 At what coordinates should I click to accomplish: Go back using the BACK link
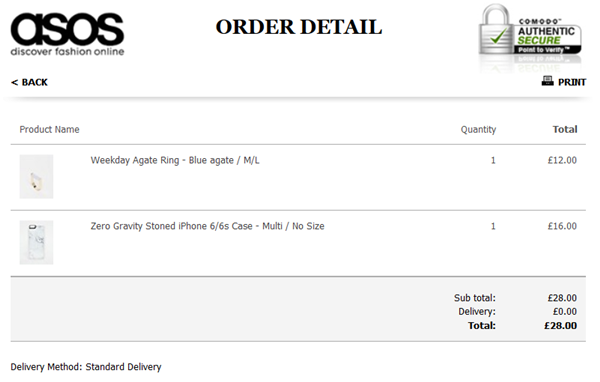29,82
